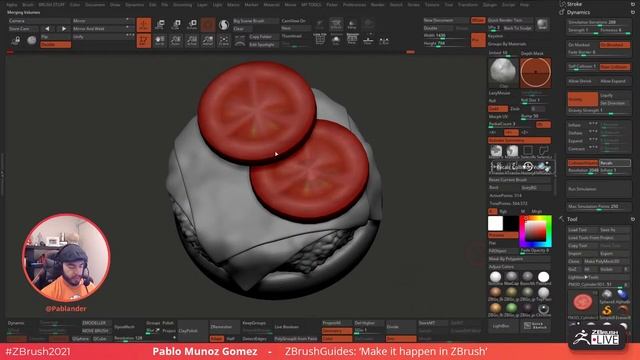This screenshot has height=360, width=640.
Task: Click the Load Tool button
Action: tap(582, 230)
